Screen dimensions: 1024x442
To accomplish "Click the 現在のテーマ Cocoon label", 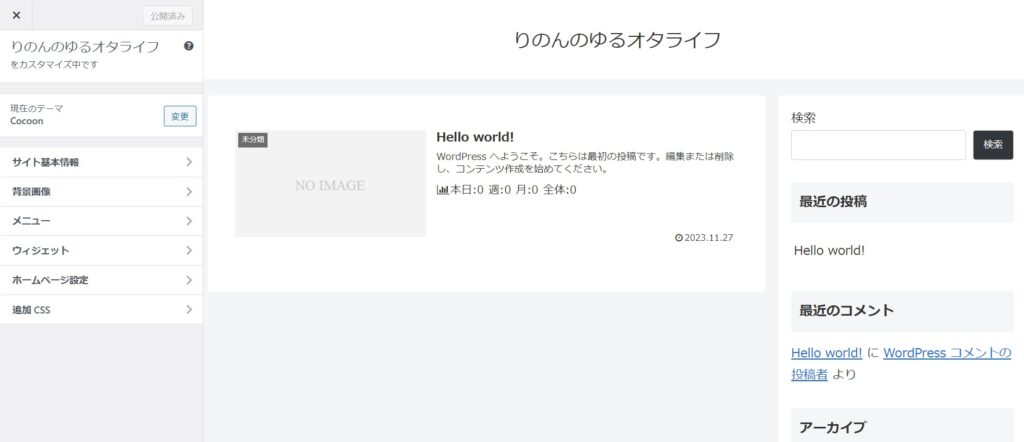I will tap(37, 115).
